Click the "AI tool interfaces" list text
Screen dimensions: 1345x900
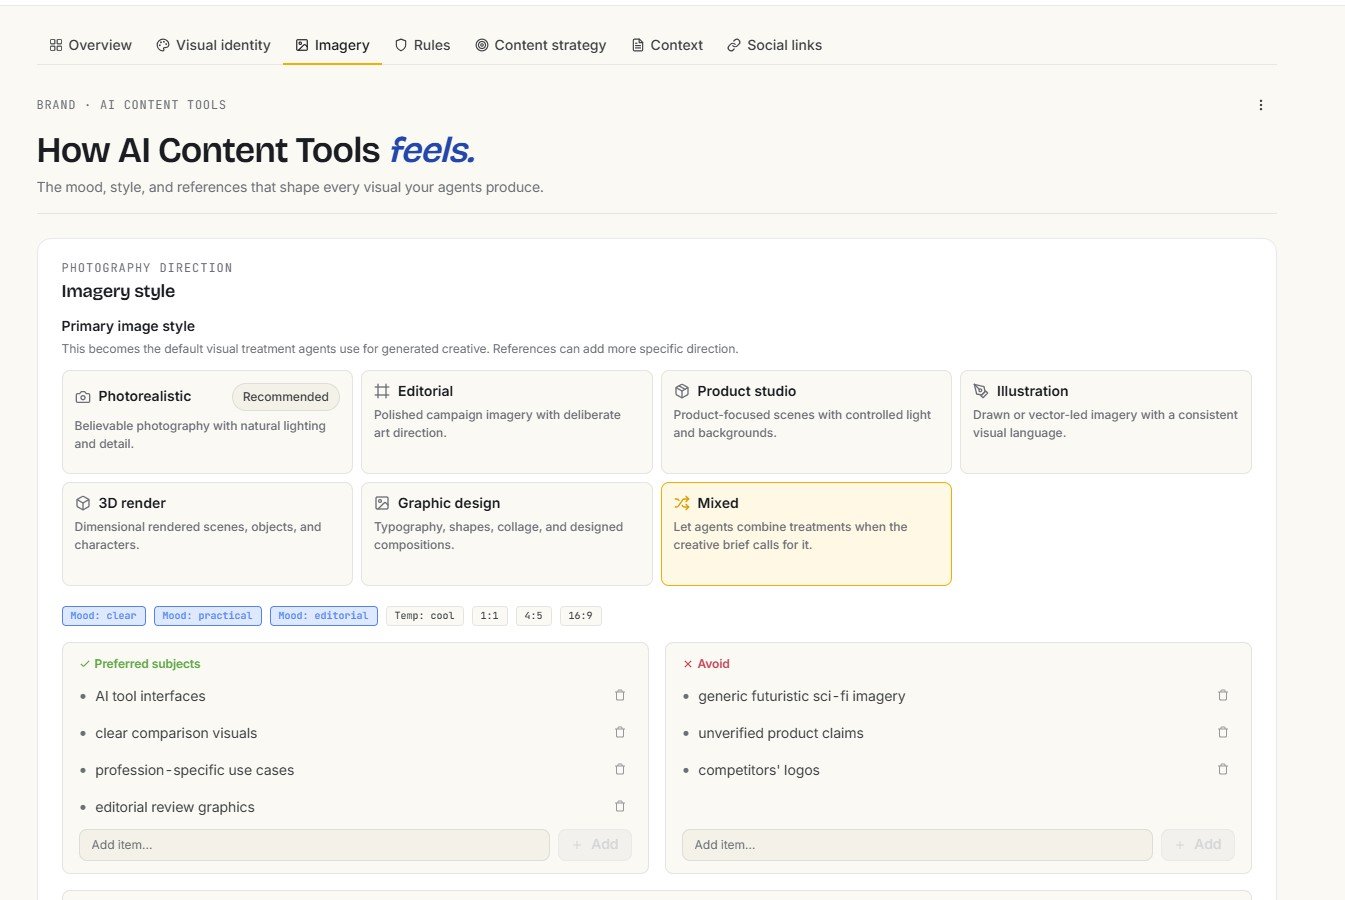[150, 696]
